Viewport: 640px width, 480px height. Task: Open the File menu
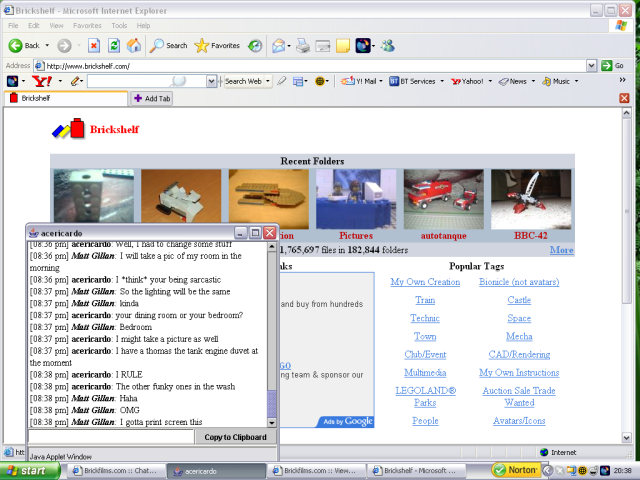(x=13, y=25)
